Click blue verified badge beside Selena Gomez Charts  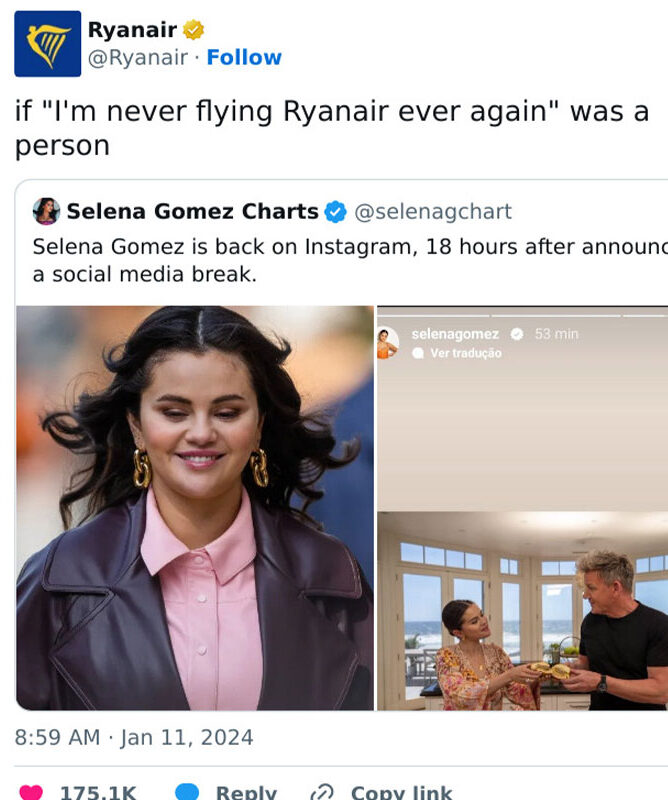coord(335,212)
